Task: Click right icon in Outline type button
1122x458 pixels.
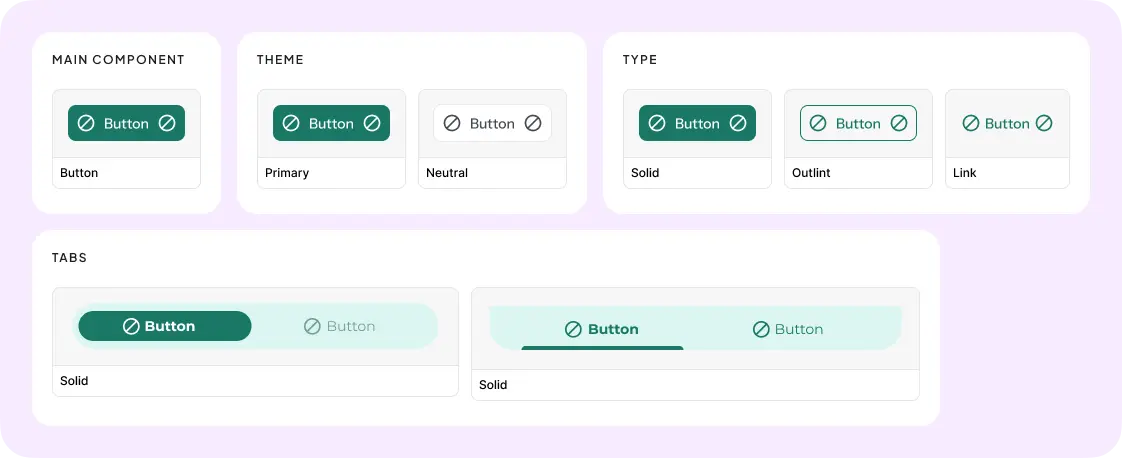Action: click(899, 123)
